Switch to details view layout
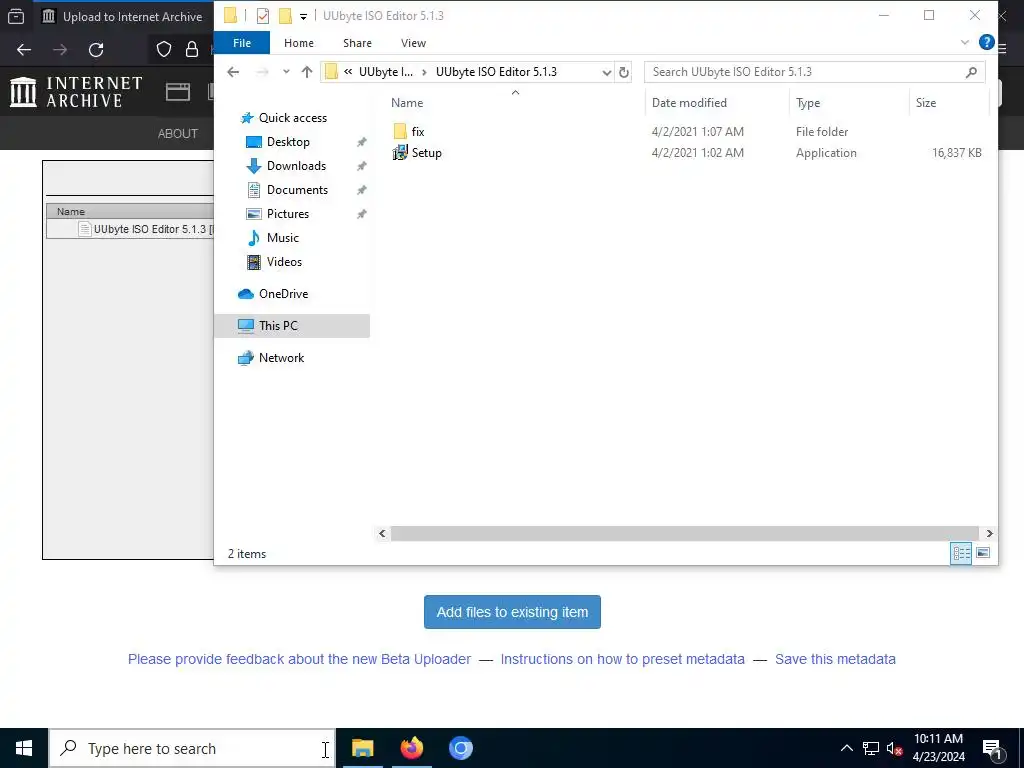This screenshot has height=768, width=1024. pos(961,554)
